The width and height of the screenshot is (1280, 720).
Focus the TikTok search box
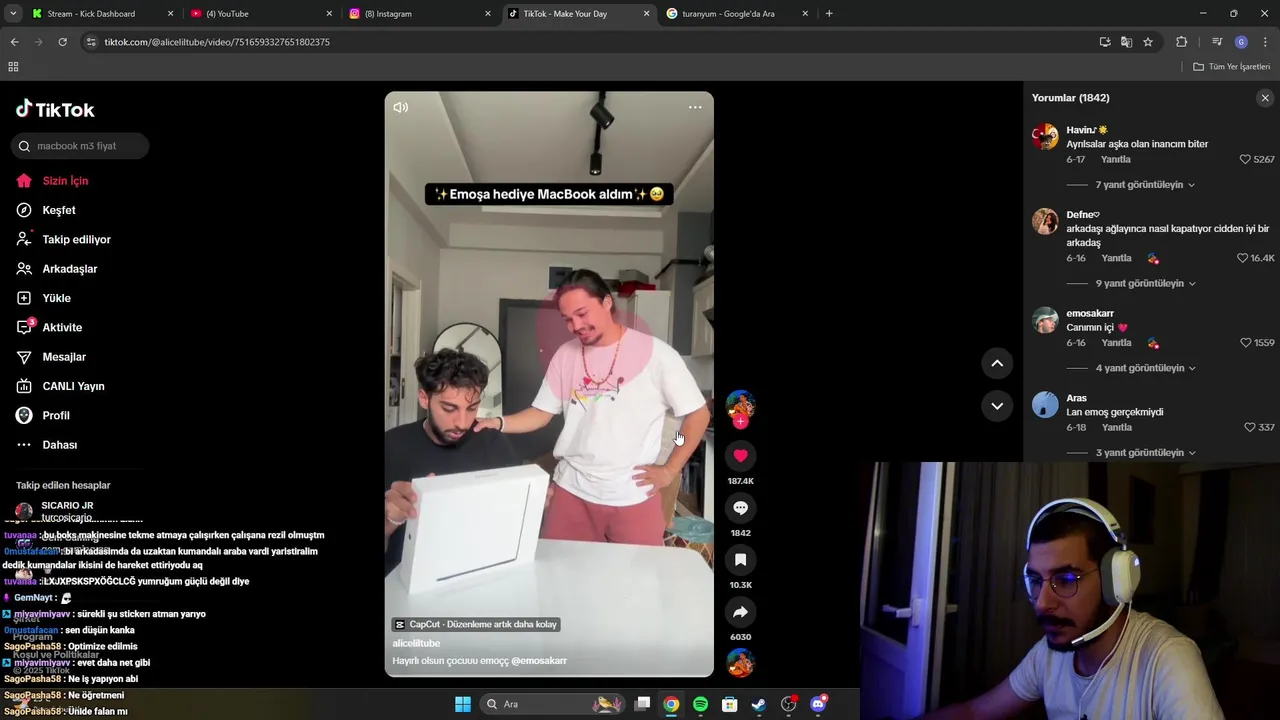pos(80,146)
